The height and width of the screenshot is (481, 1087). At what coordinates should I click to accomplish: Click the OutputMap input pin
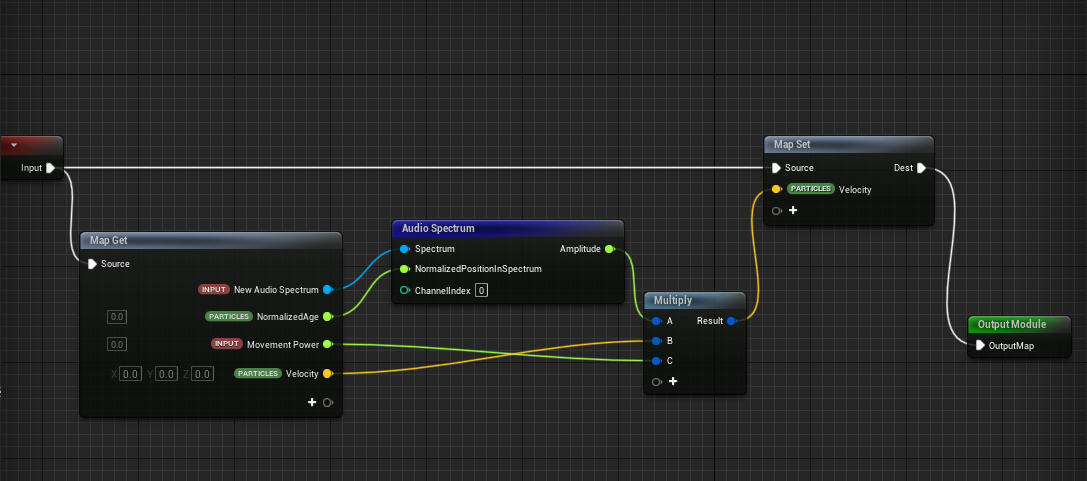(981, 346)
